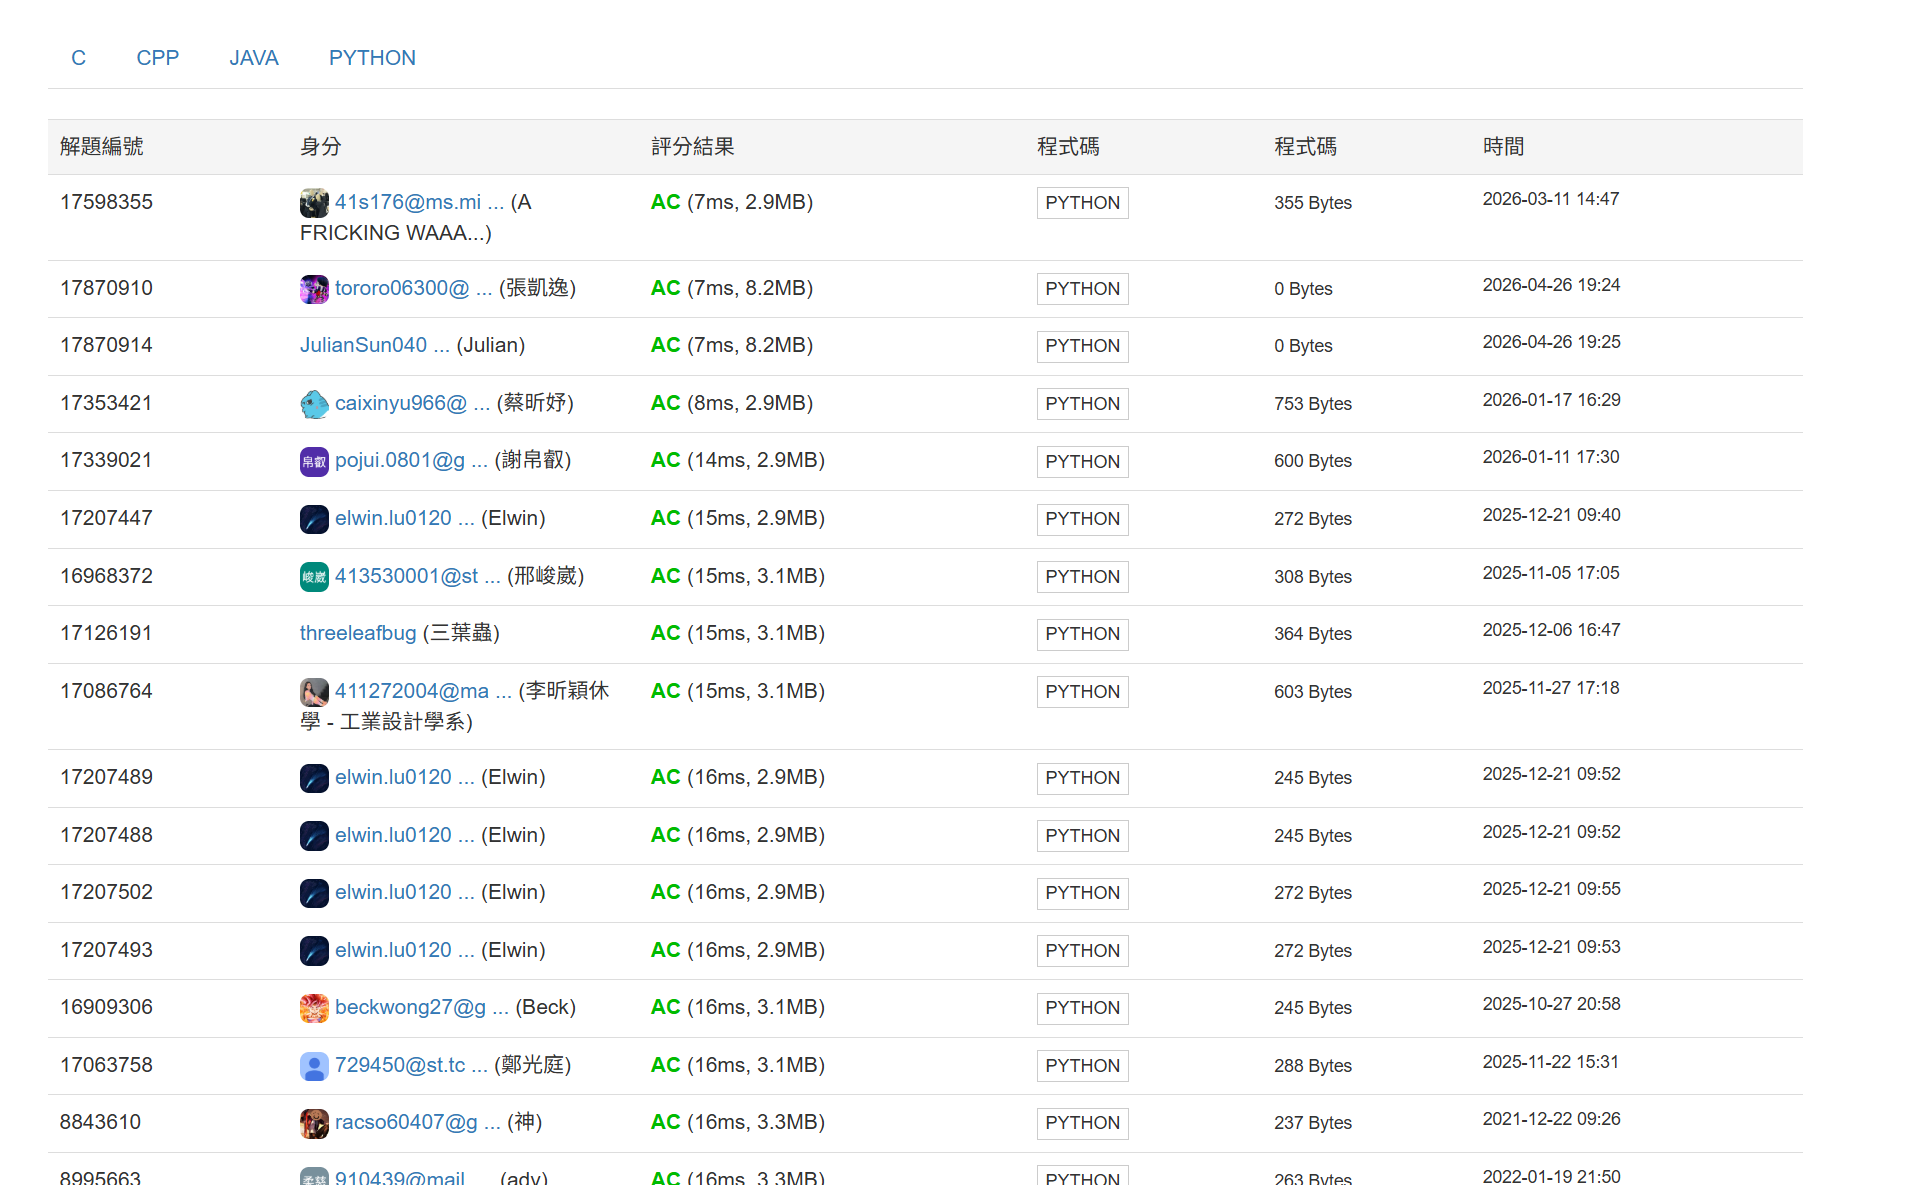Click 729450@st.tc default person avatar
This screenshot has width=1905, height=1185.
click(x=314, y=1066)
